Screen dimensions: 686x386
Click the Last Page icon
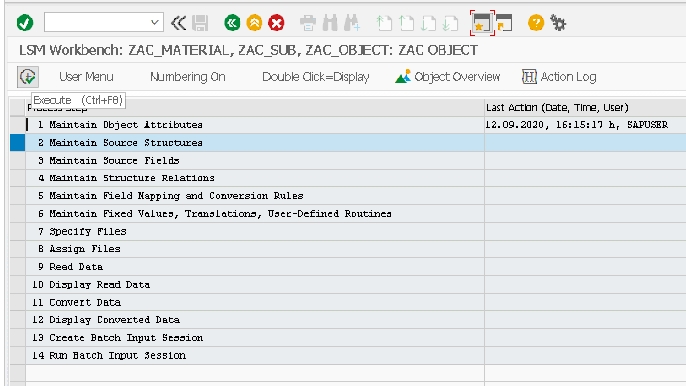click(450, 23)
